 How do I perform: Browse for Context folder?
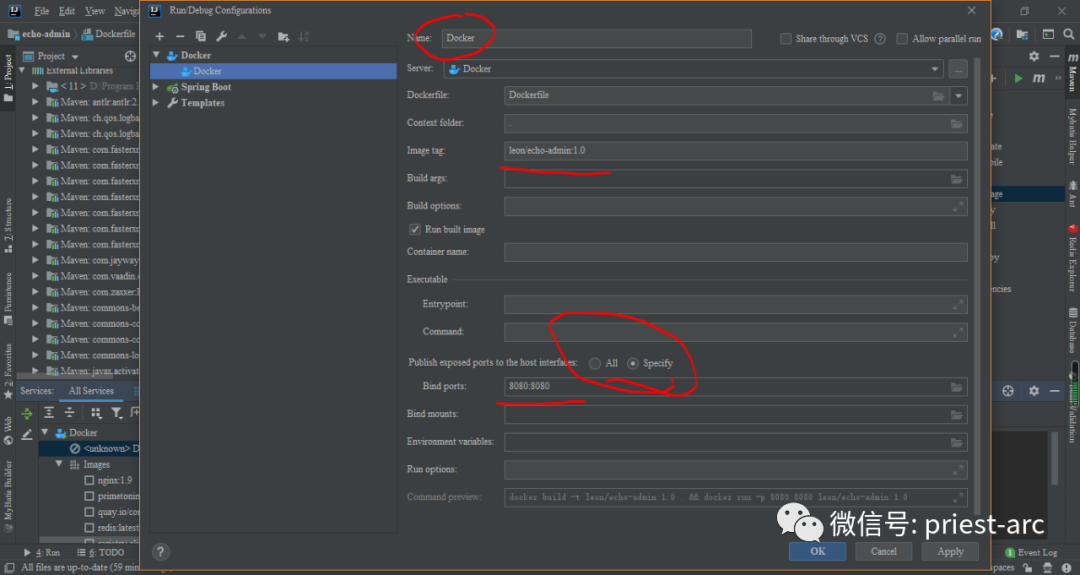tap(957, 123)
